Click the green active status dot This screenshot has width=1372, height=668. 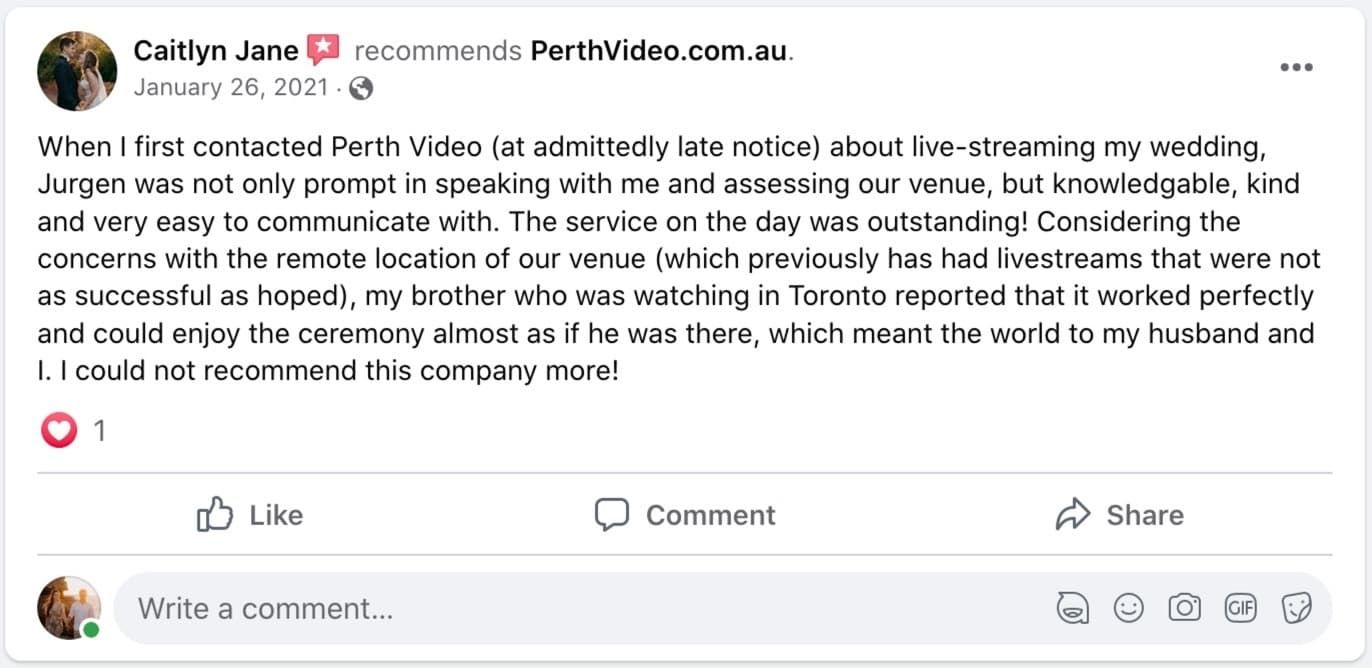coord(91,630)
